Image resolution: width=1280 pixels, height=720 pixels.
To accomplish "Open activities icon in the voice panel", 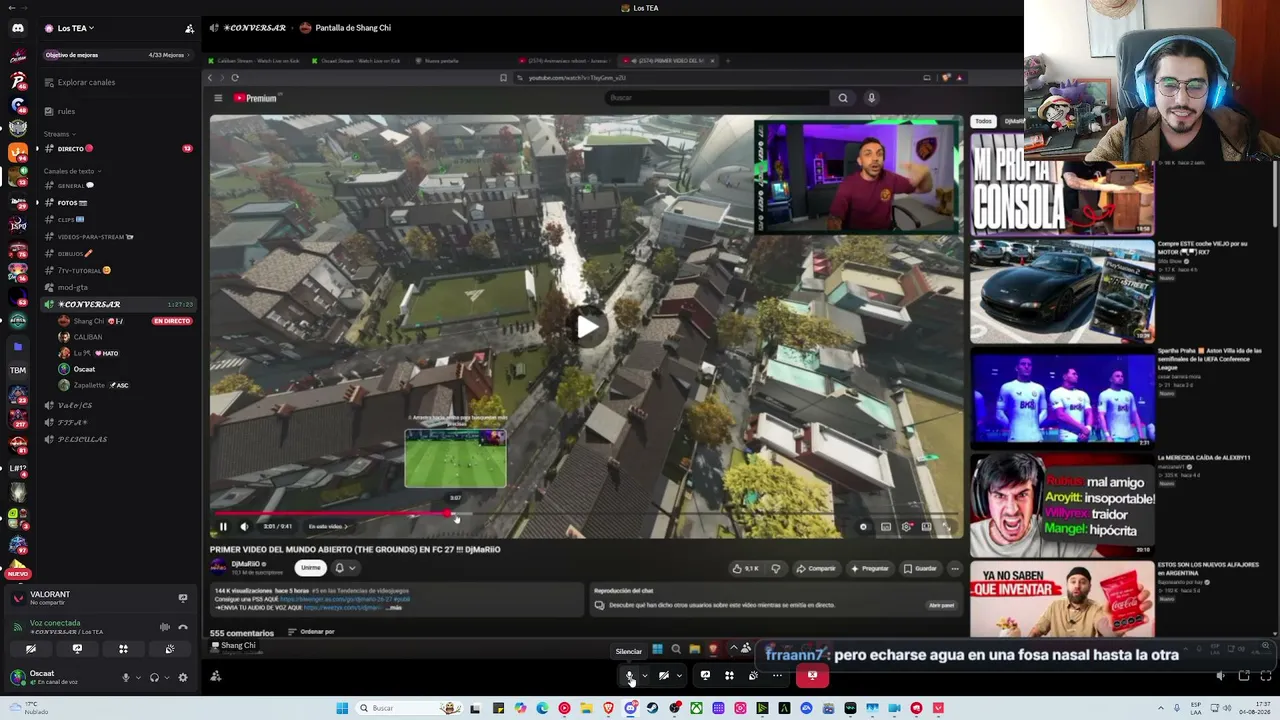I will click(123, 649).
